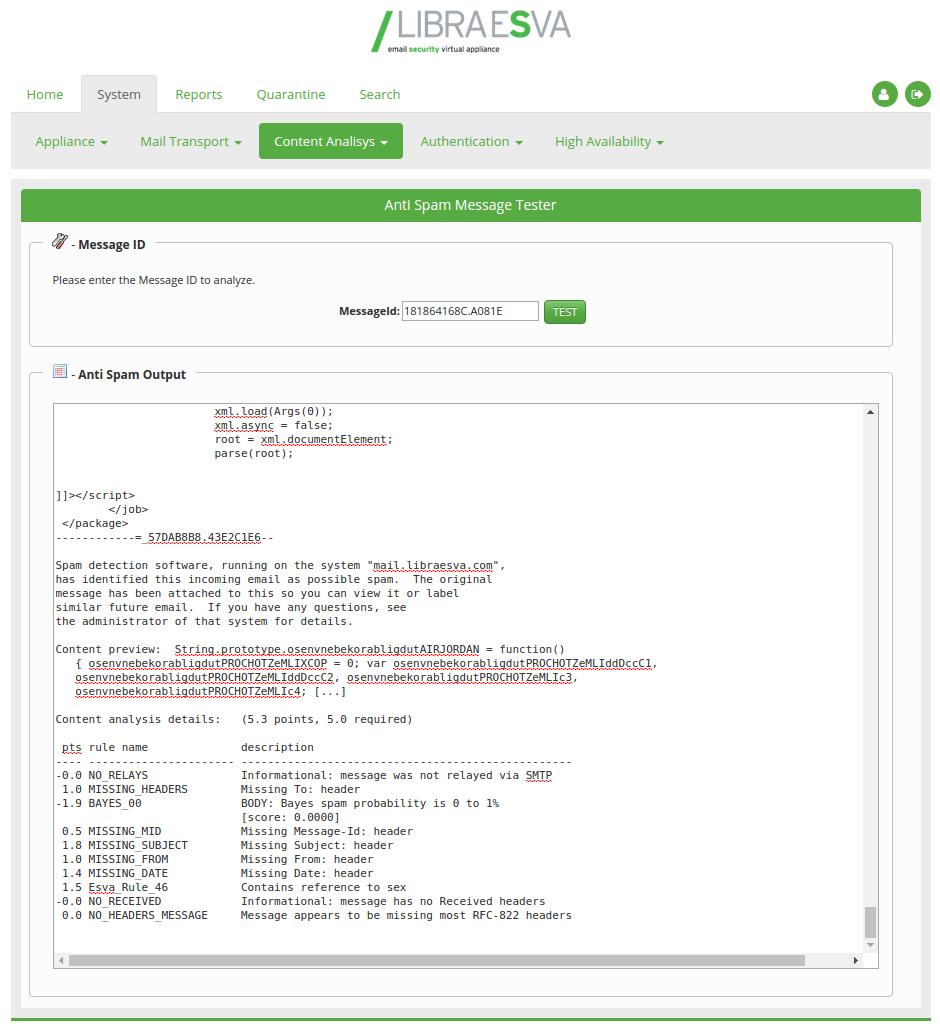Click the paperclip icon beside Message ID

[58, 242]
